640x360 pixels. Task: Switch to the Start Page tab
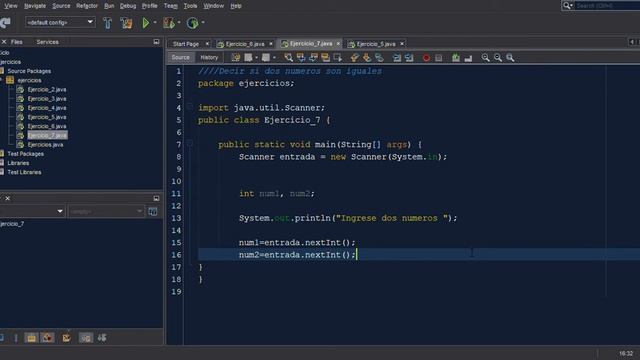(186, 44)
